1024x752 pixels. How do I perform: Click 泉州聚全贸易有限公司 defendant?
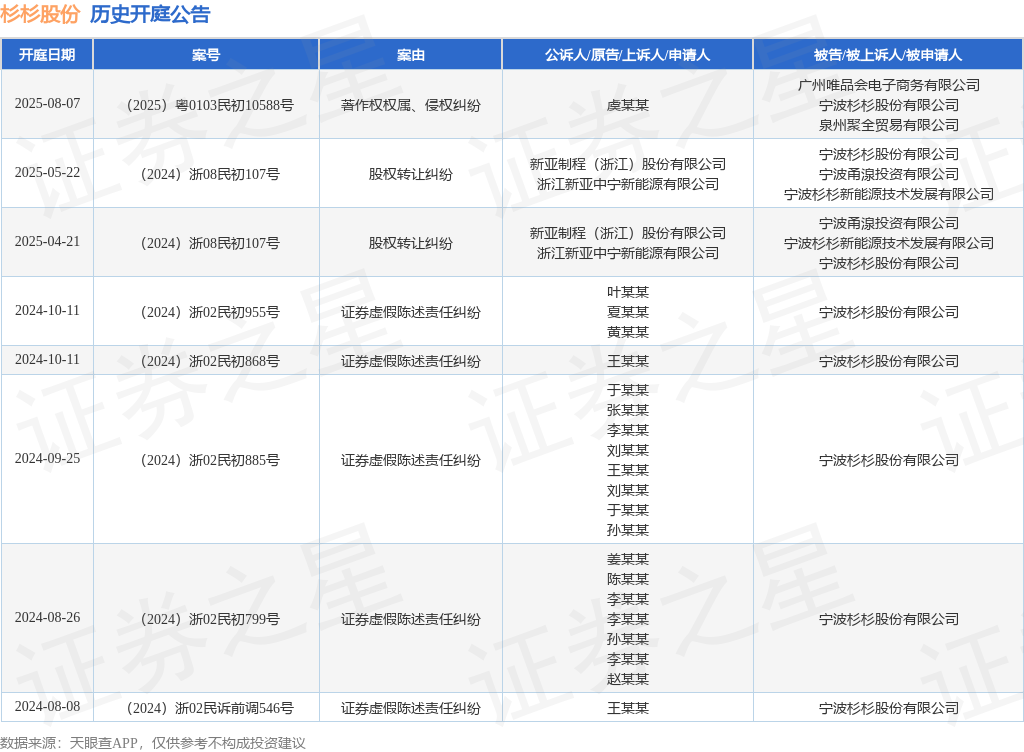pyautogui.click(x=889, y=125)
